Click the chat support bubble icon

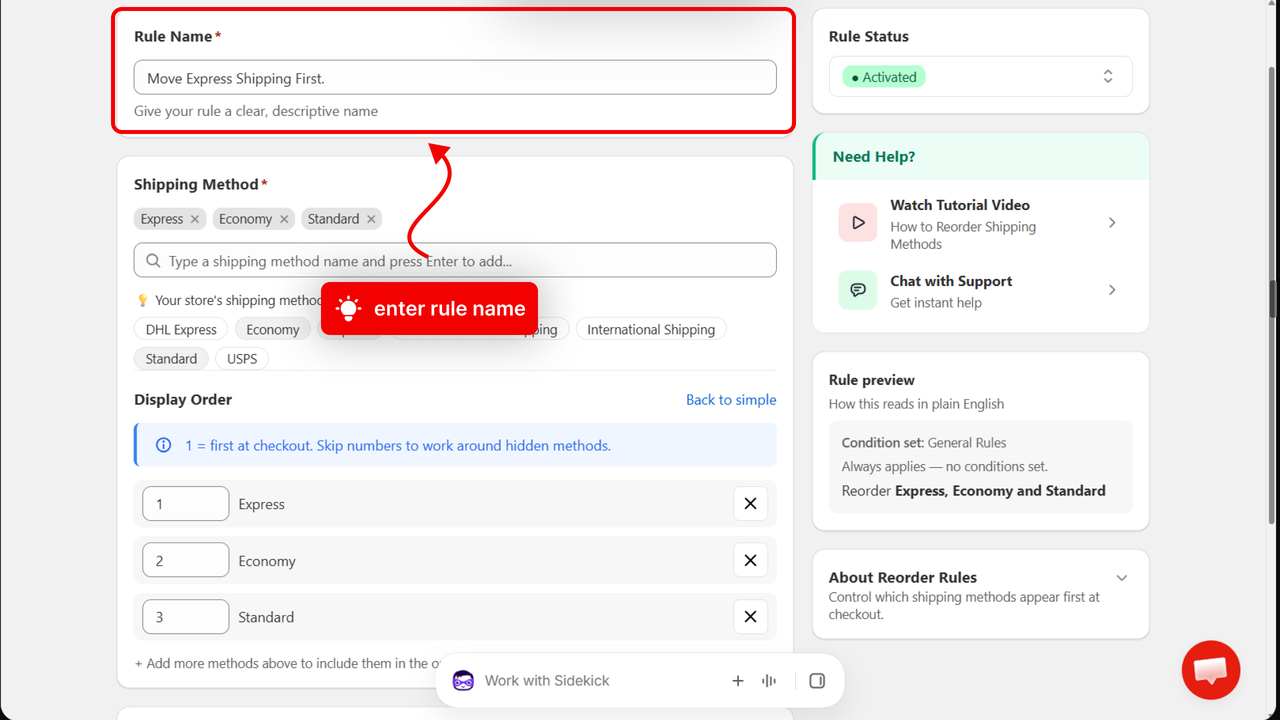(x=858, y=290)
